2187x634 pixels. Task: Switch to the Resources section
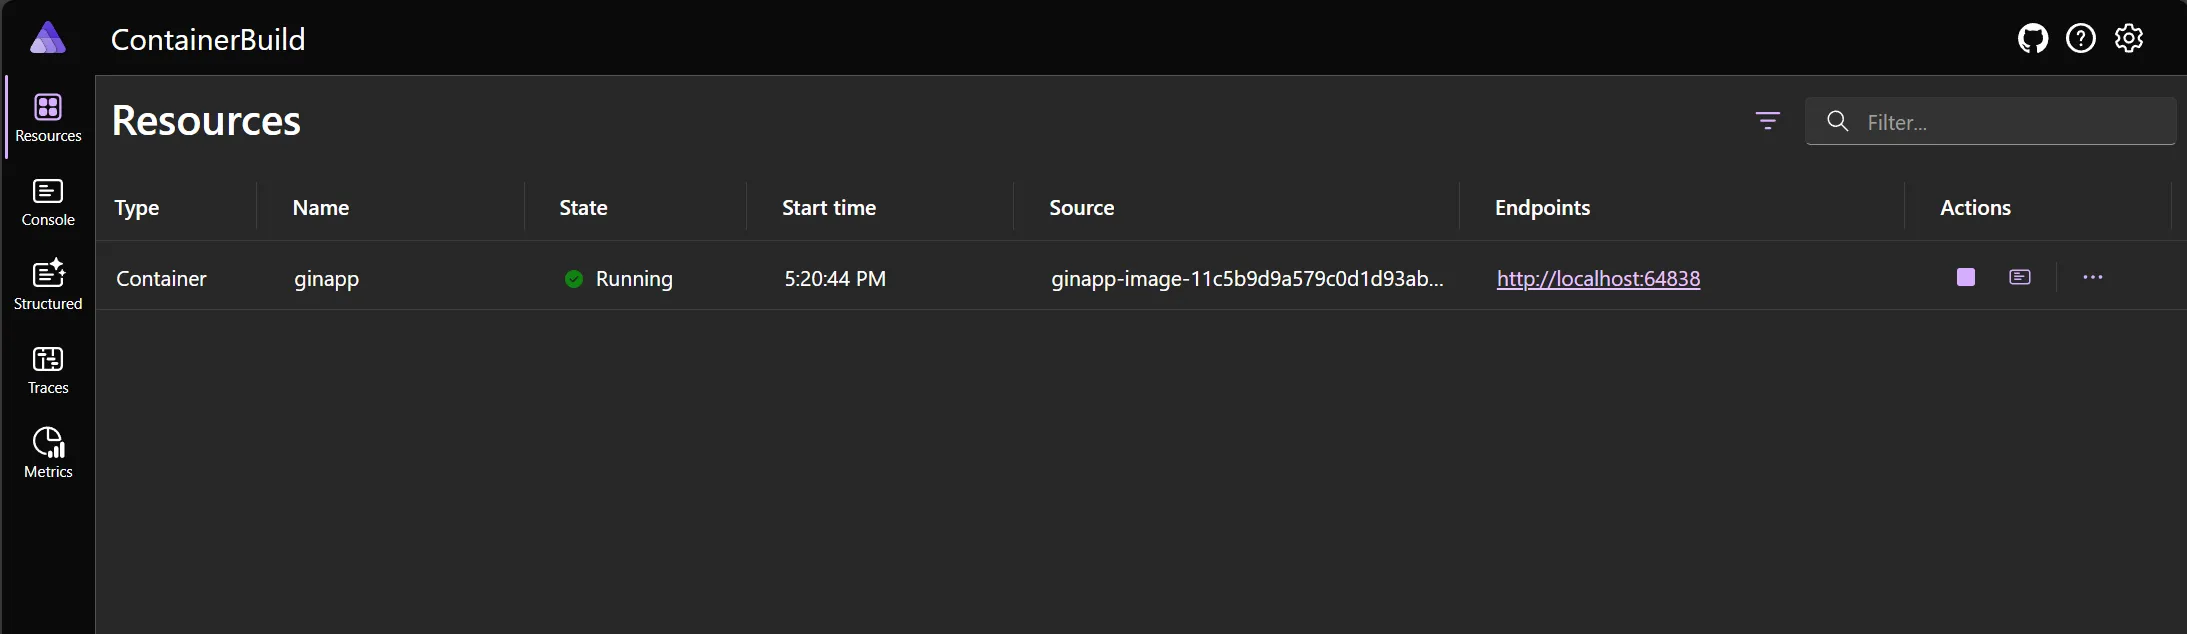[x=47, y=116]
